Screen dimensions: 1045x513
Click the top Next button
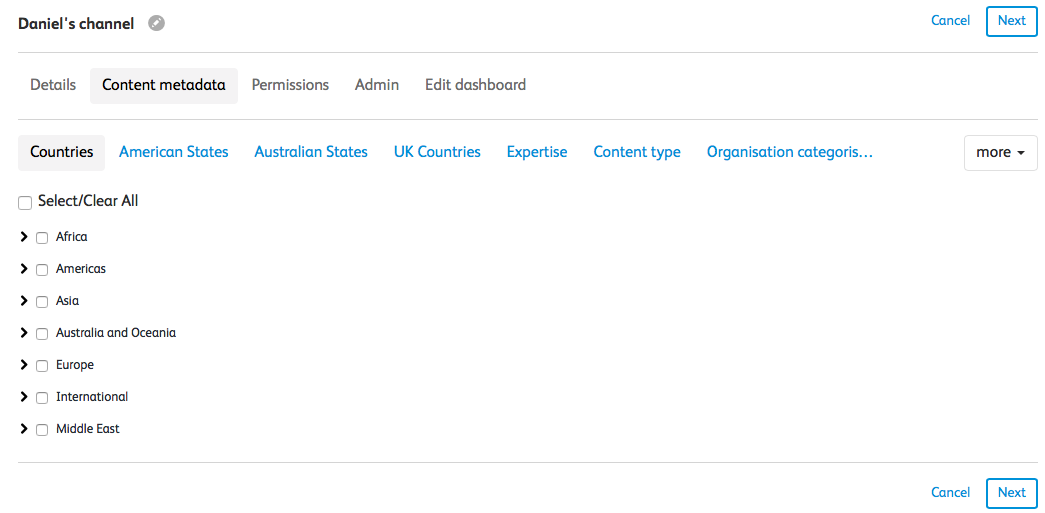[1012, 21]
